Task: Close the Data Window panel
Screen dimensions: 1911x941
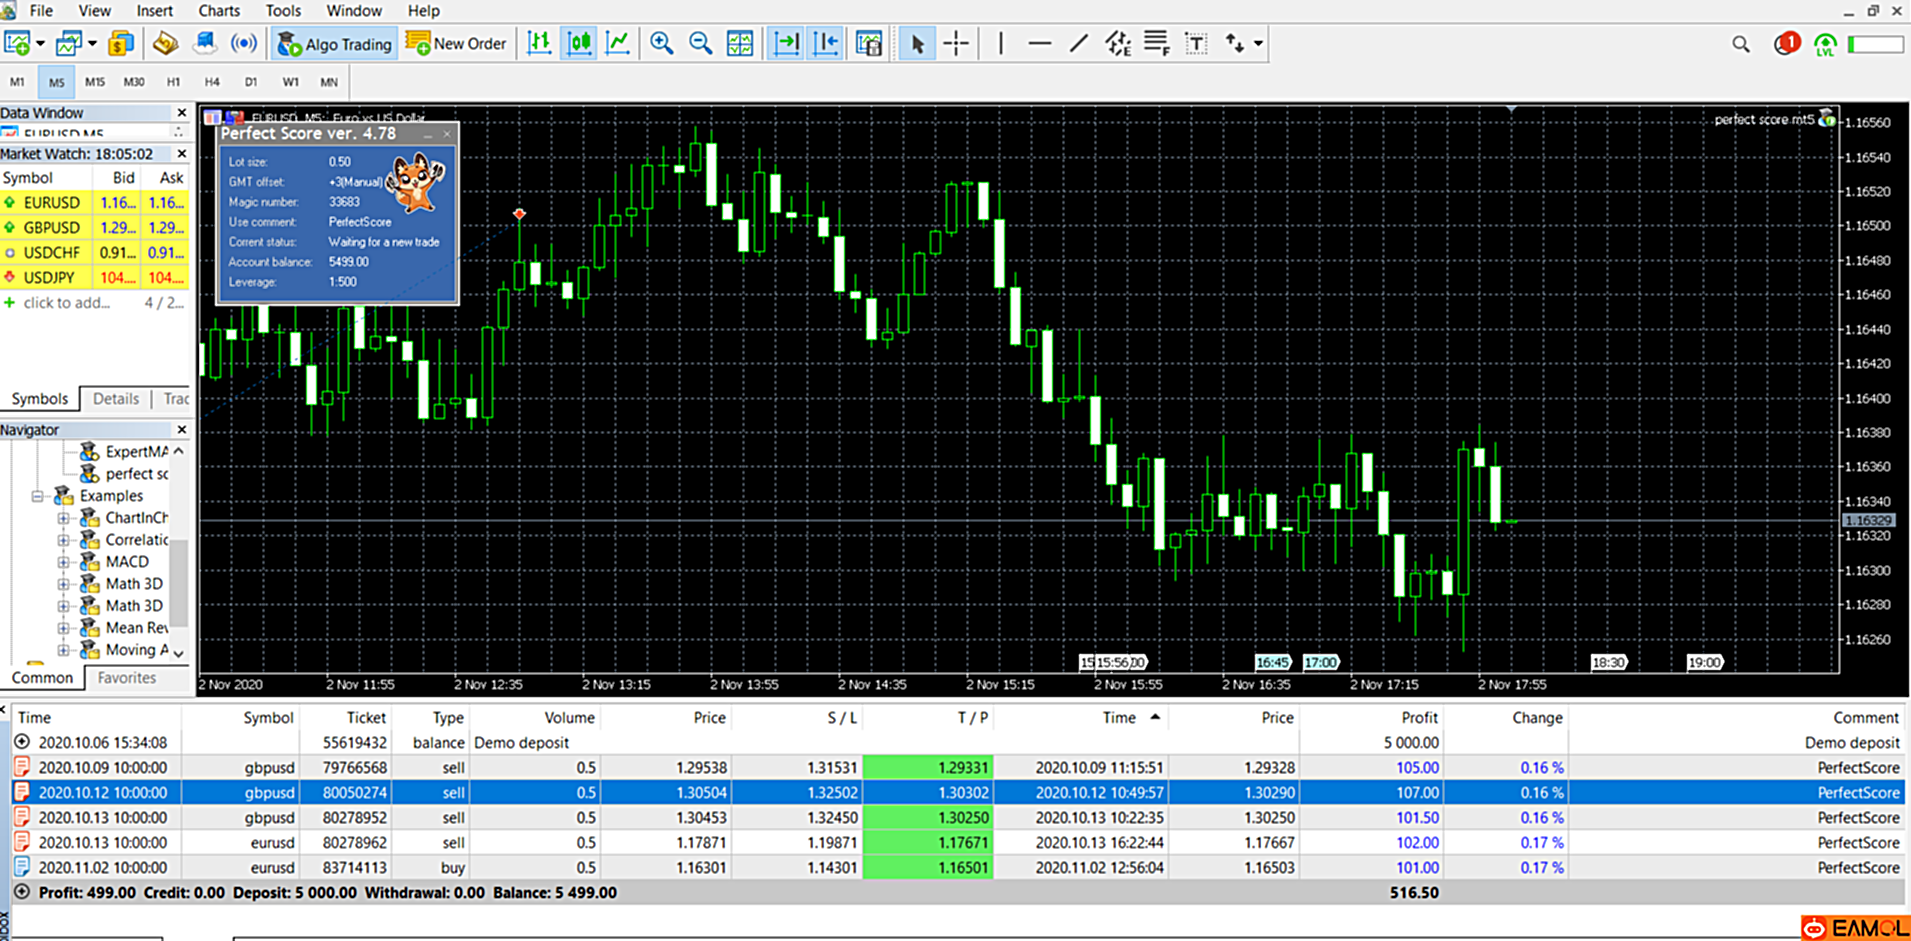Action: tap(181, 113)
